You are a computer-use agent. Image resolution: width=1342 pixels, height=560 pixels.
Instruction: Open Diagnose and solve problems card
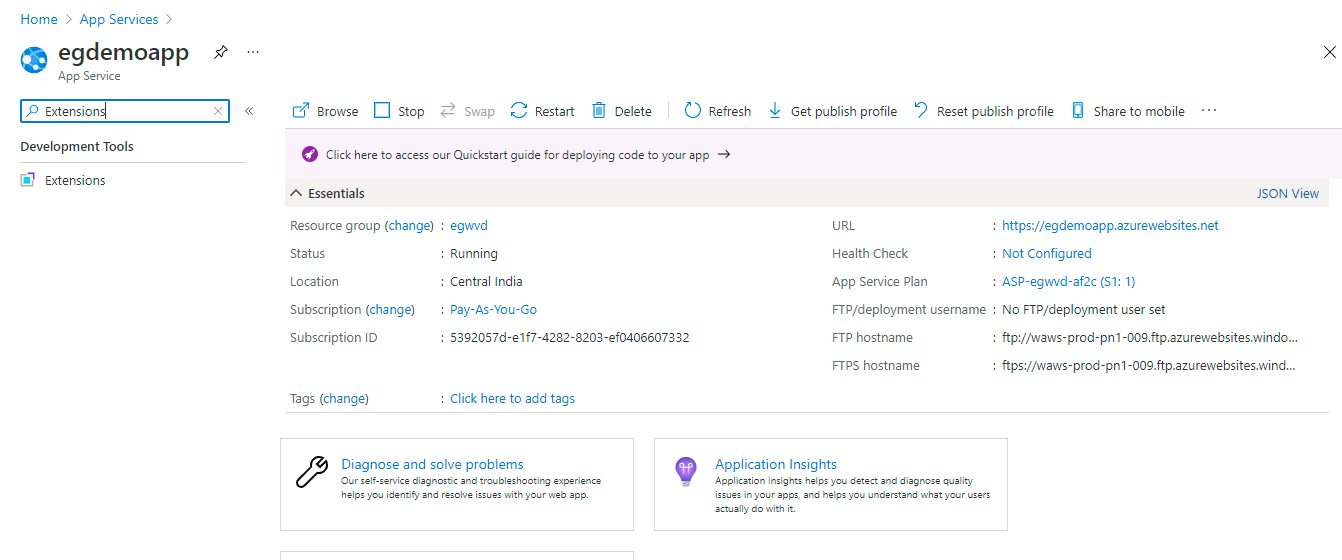coord(457,484)
